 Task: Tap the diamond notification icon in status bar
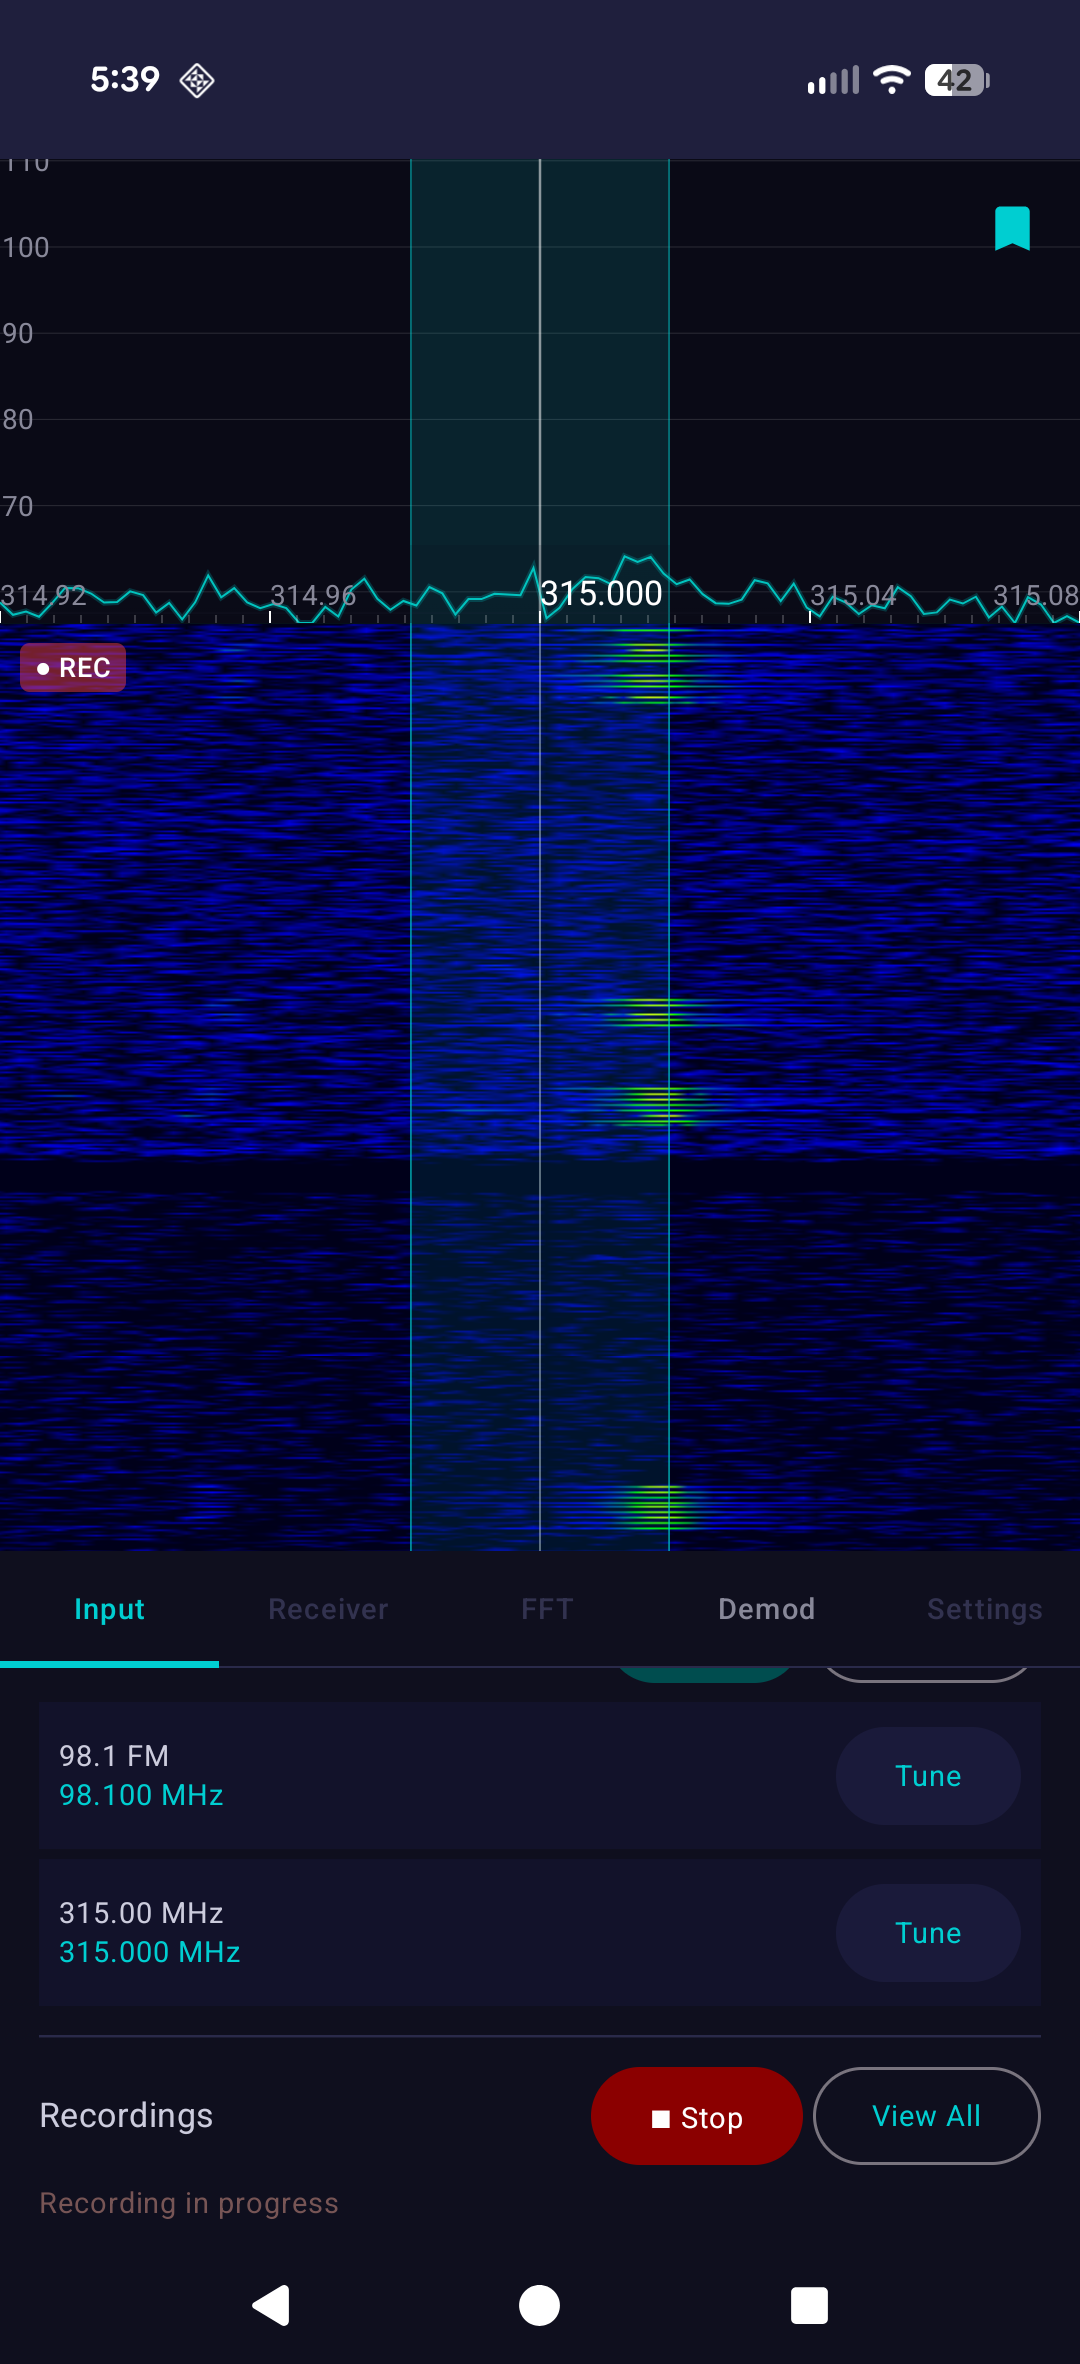[197, 80]
